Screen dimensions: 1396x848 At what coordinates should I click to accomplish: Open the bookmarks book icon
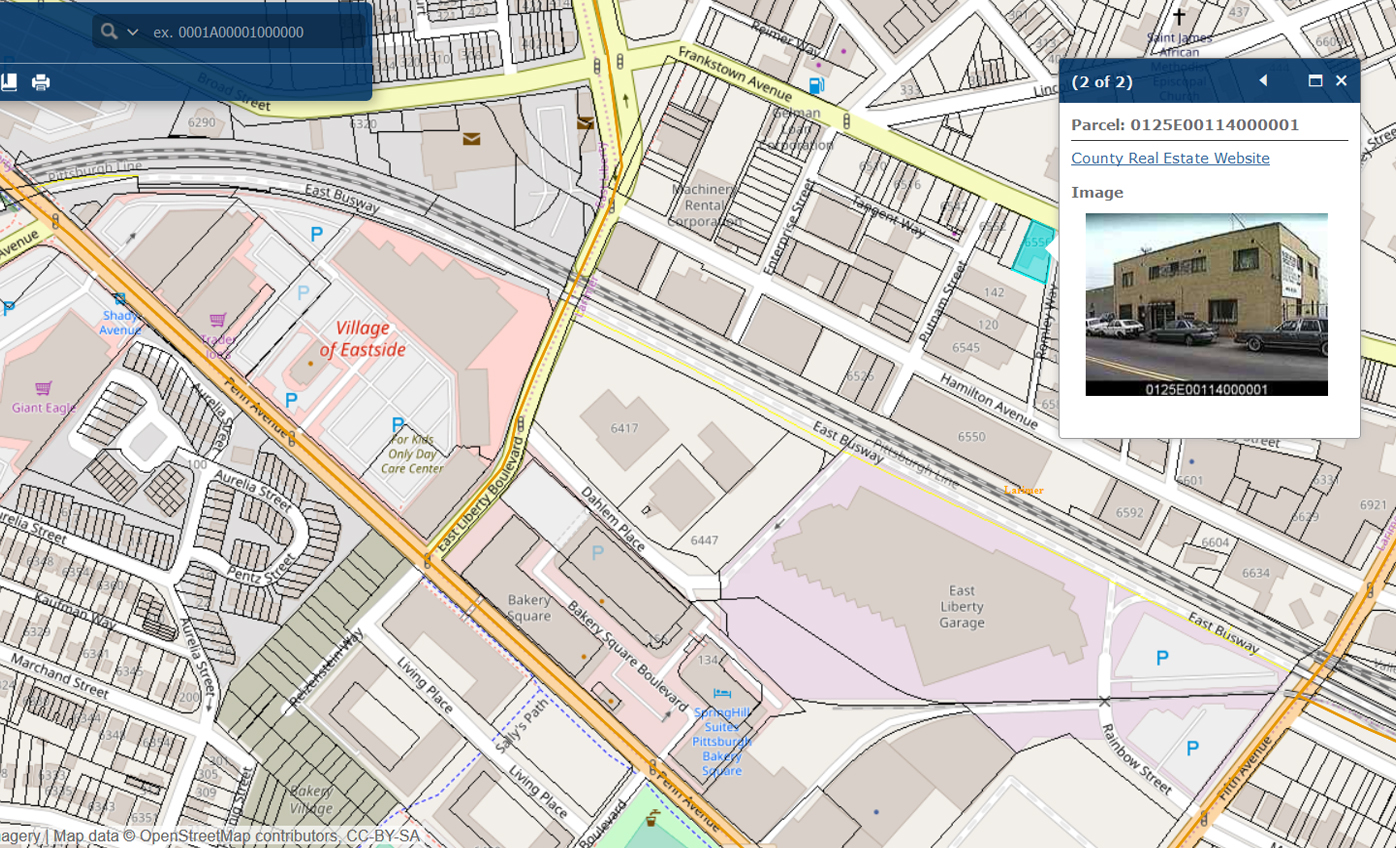[x=9, y=82]
